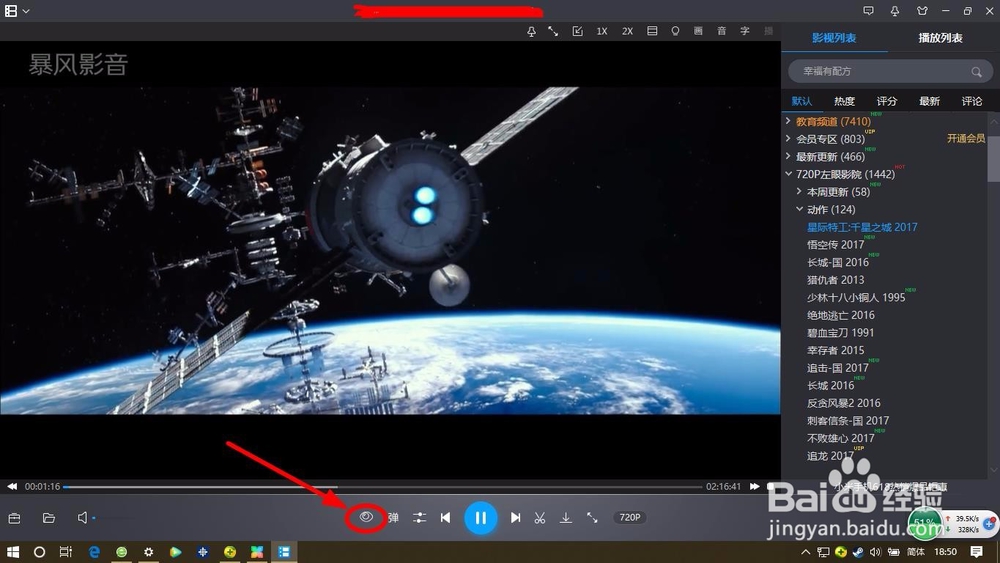Set video size to 1X
1000x563 pixels.
[x=602, y=31]
